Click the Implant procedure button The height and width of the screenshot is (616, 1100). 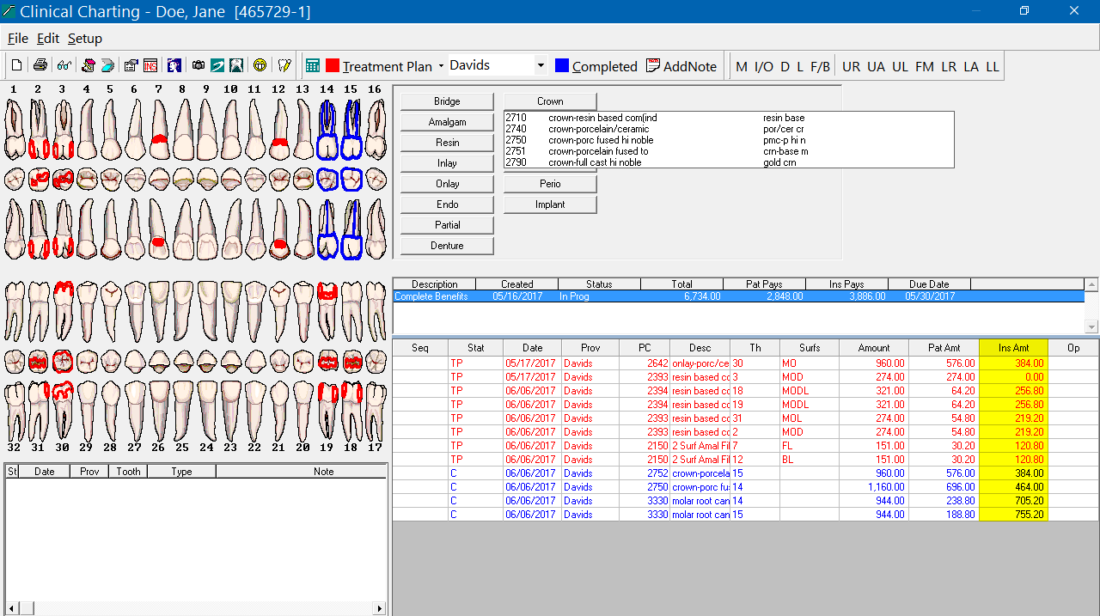(550, 204)
